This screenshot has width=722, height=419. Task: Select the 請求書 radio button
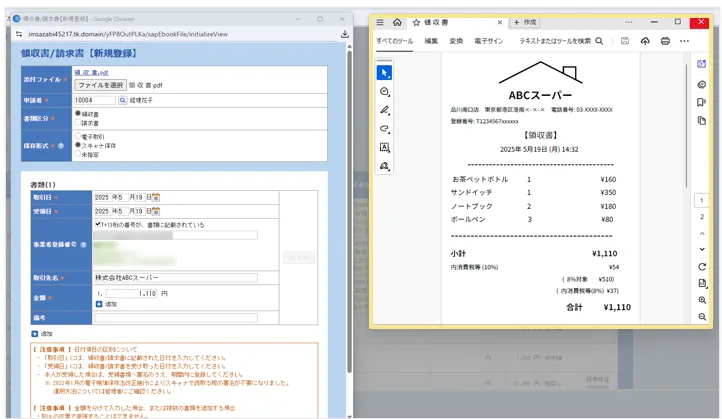coord(79,123)
